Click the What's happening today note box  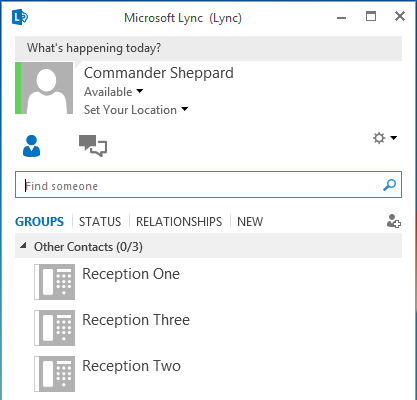208,48
